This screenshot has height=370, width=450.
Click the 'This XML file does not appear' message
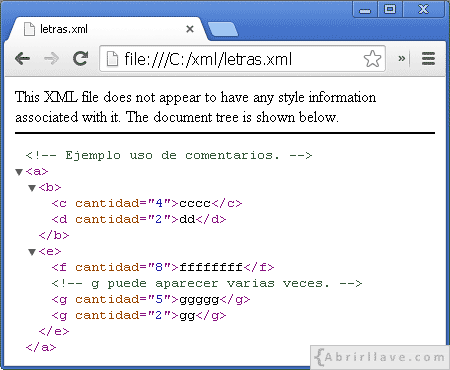(195, 107)
